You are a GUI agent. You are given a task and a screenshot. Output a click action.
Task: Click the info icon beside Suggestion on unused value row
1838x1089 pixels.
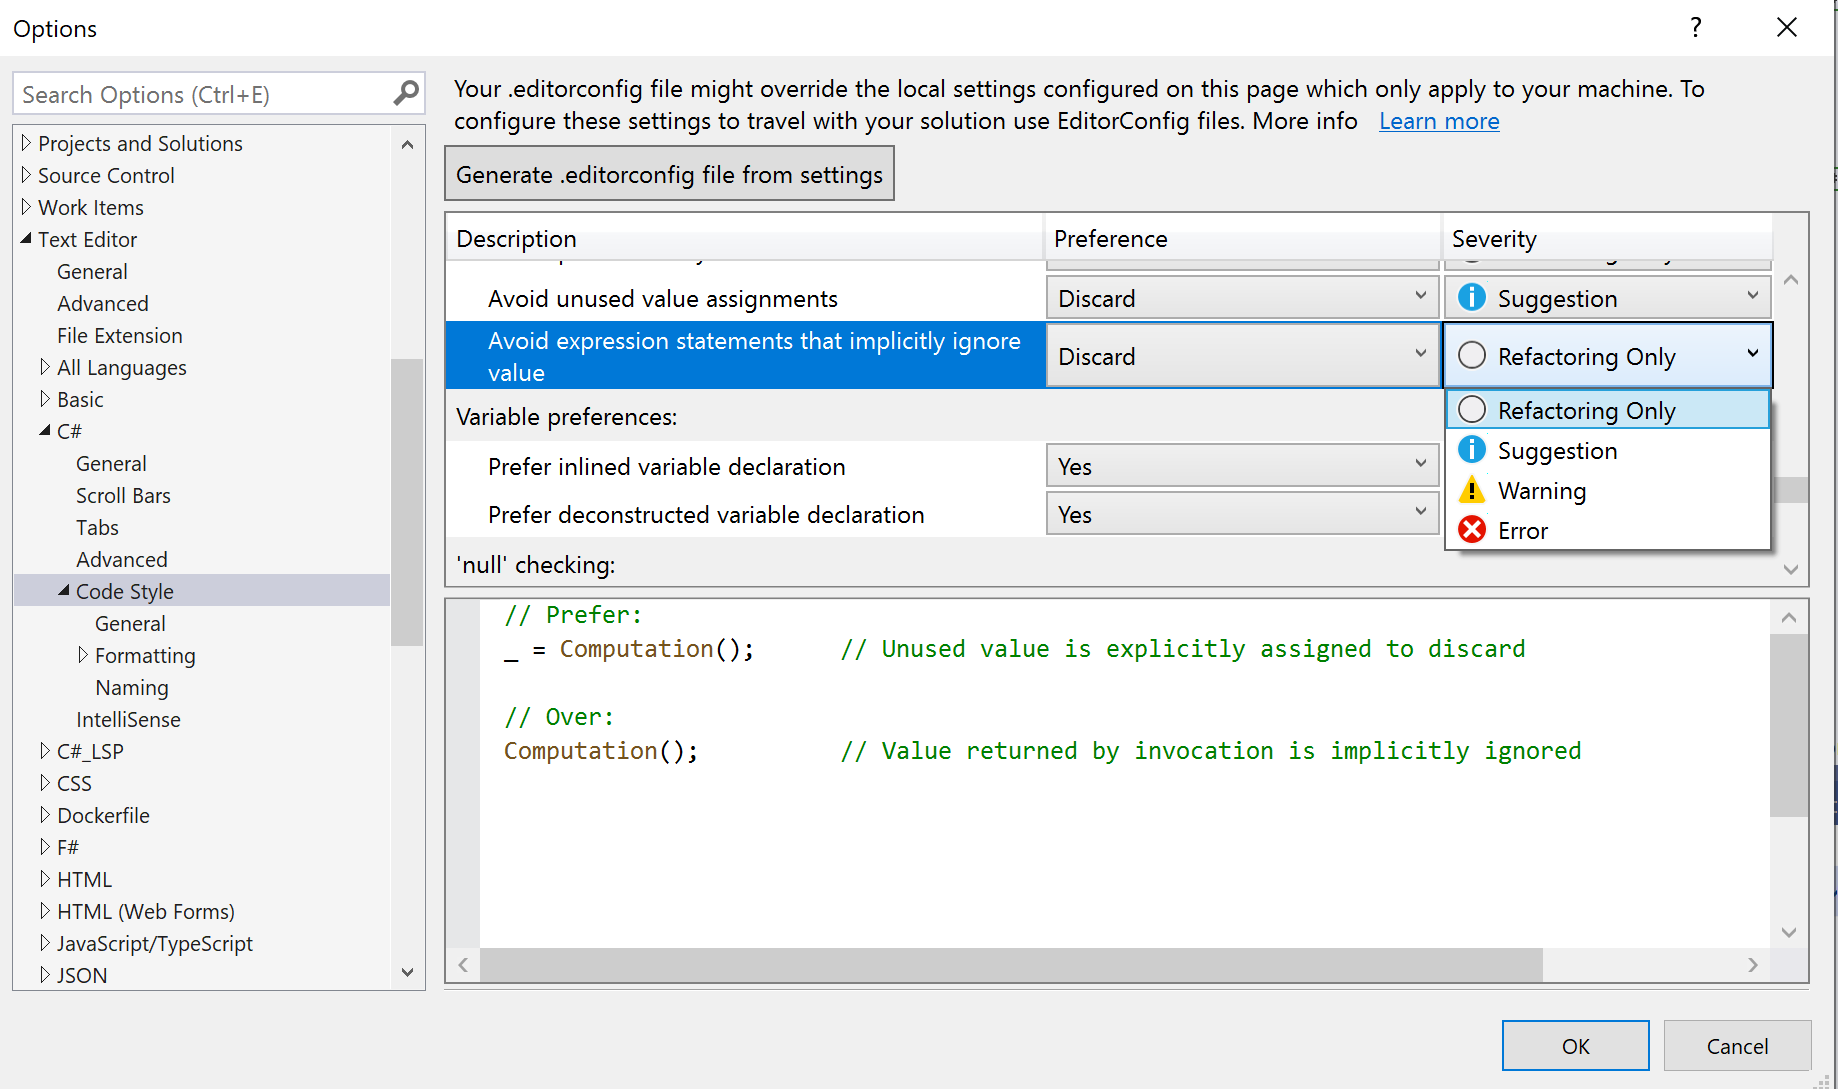click(x=1471, y=296)
